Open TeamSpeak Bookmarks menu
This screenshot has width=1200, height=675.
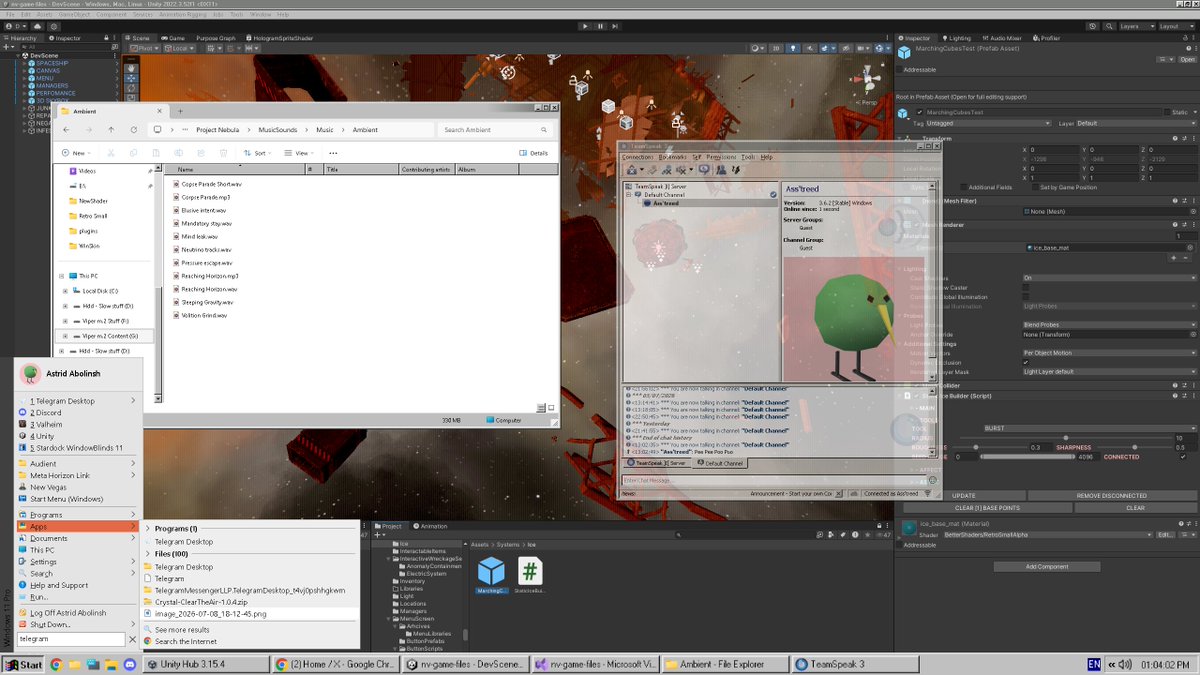673,157
